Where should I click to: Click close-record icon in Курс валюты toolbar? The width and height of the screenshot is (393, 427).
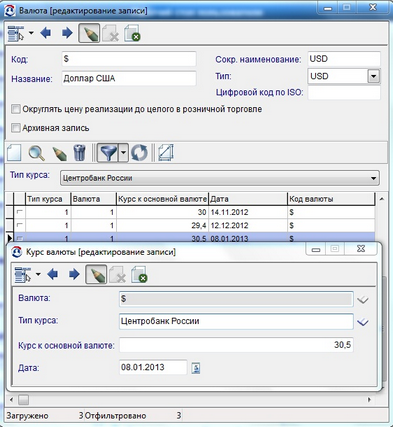(x=139, y=274)
